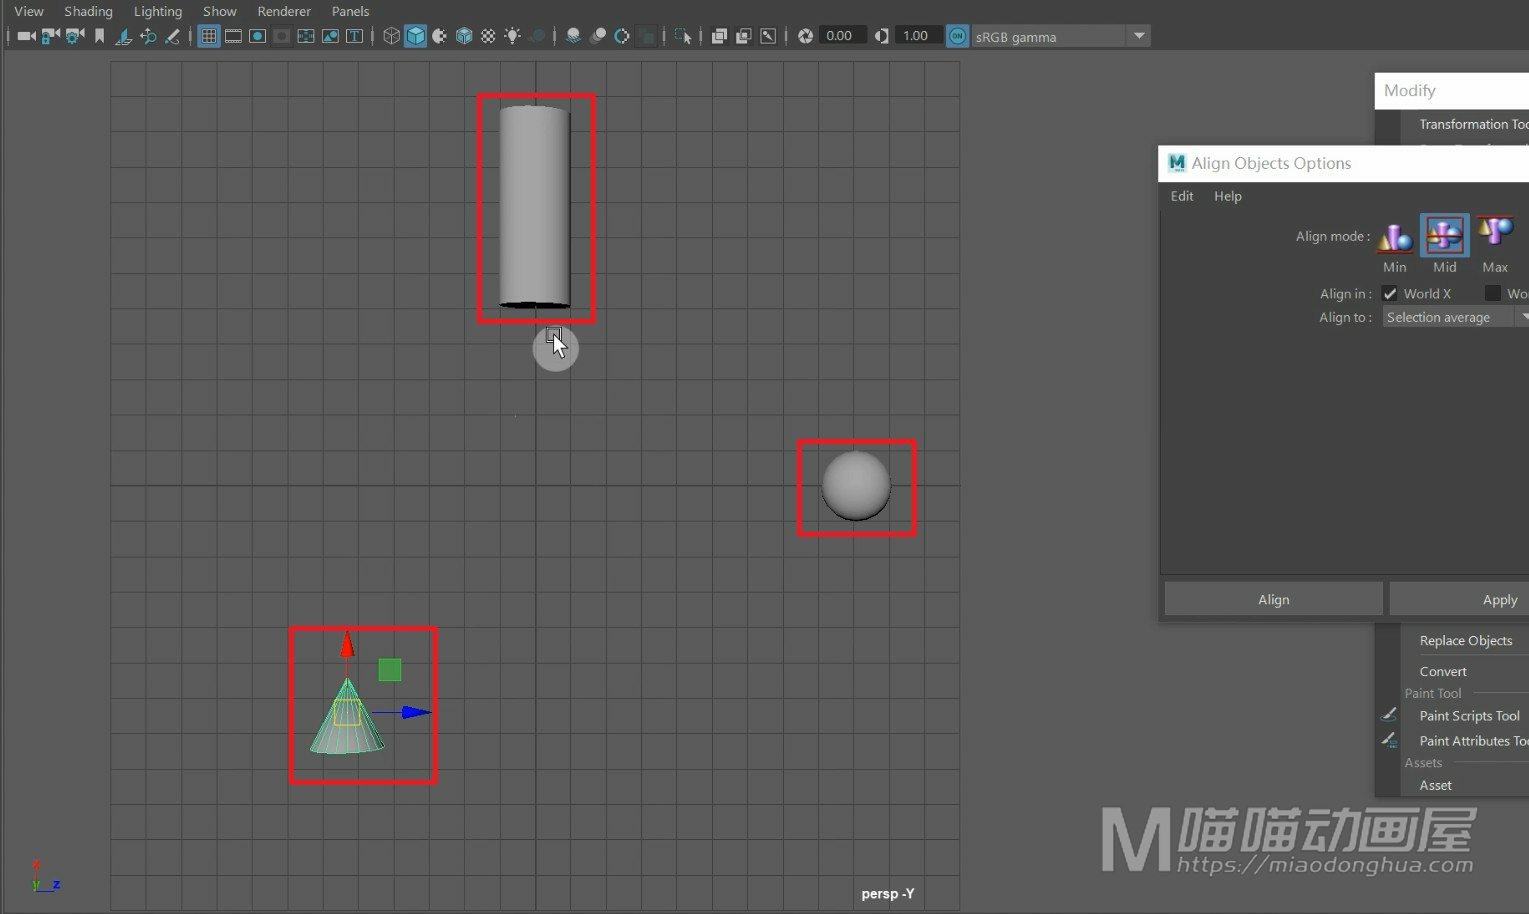Click the Motion Blur icon

point(598,36)
